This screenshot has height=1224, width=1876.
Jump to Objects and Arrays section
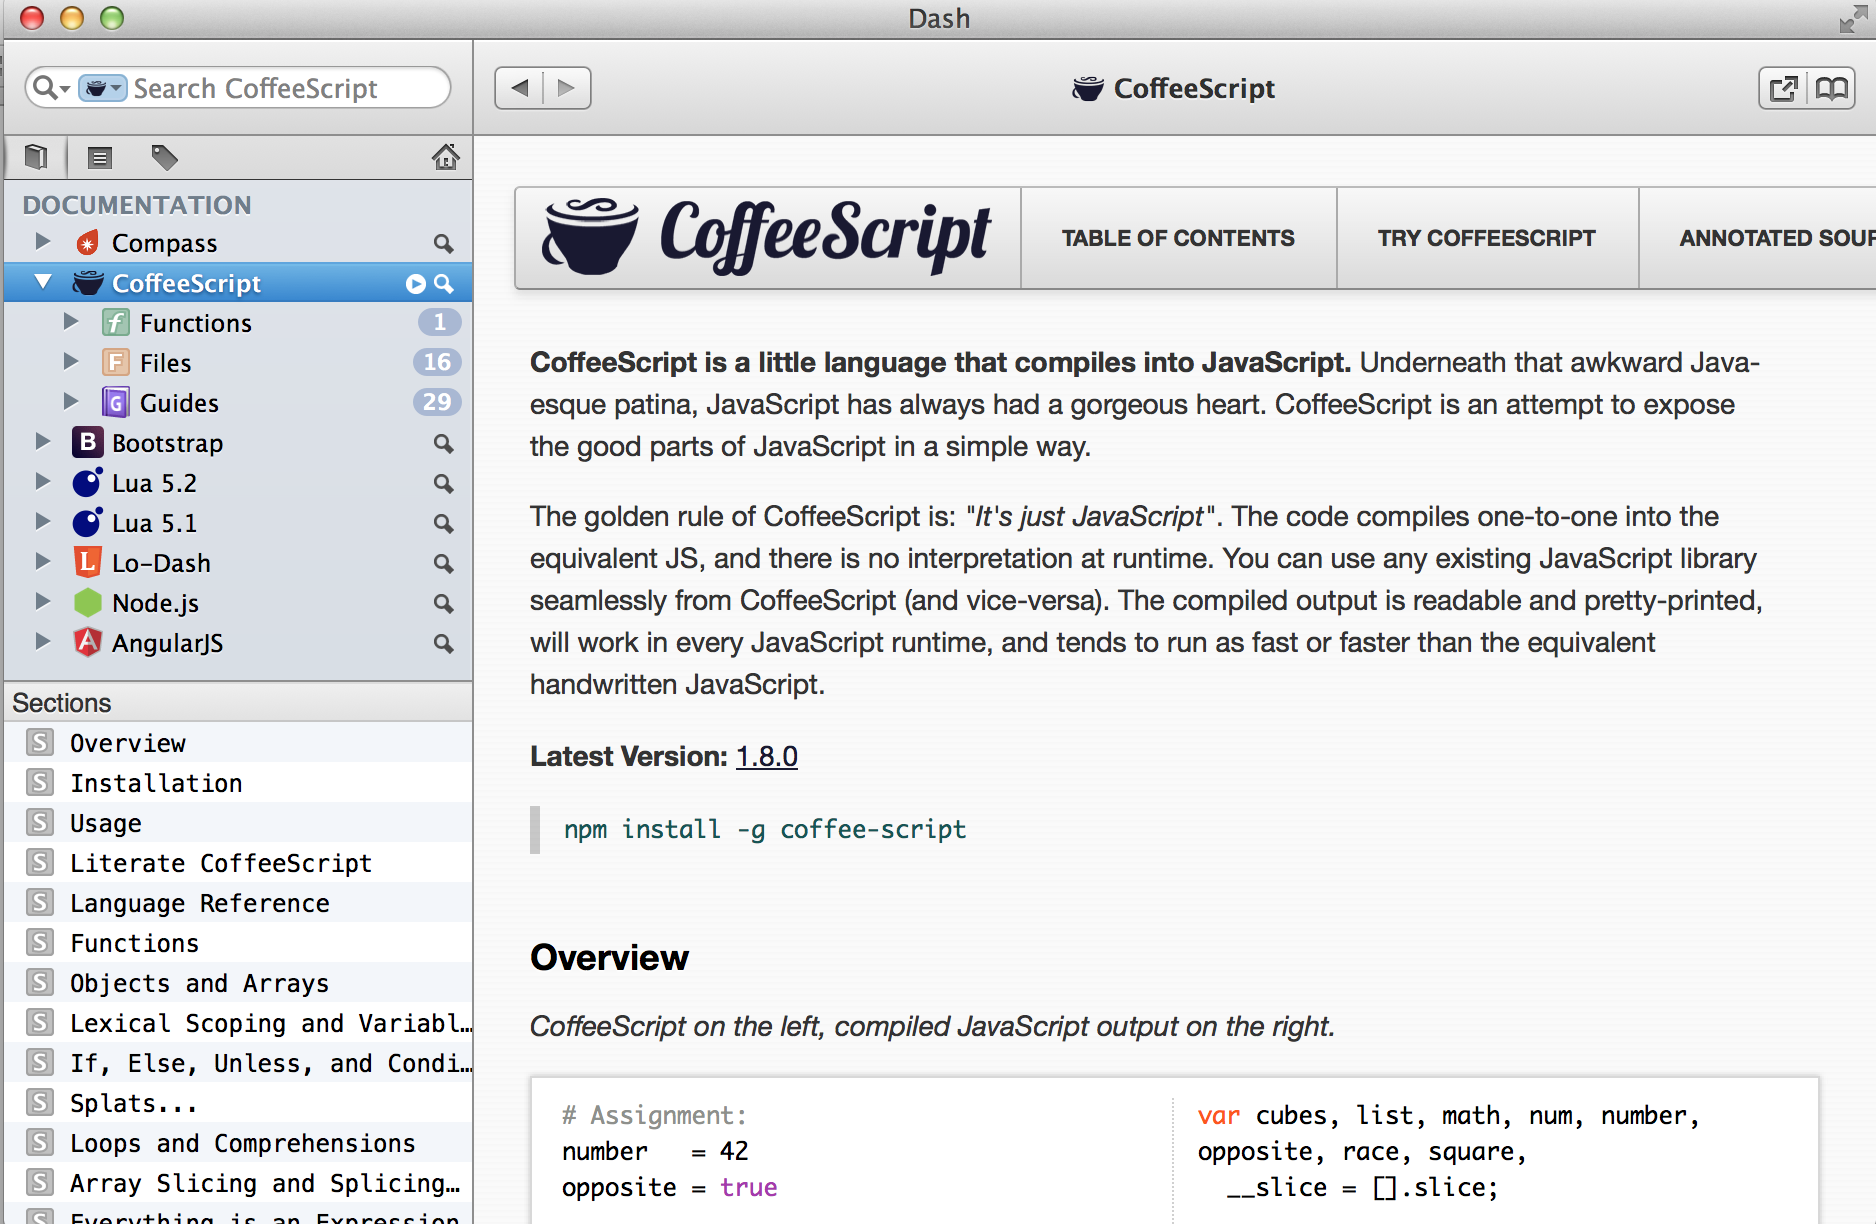[x=238, y=982]
